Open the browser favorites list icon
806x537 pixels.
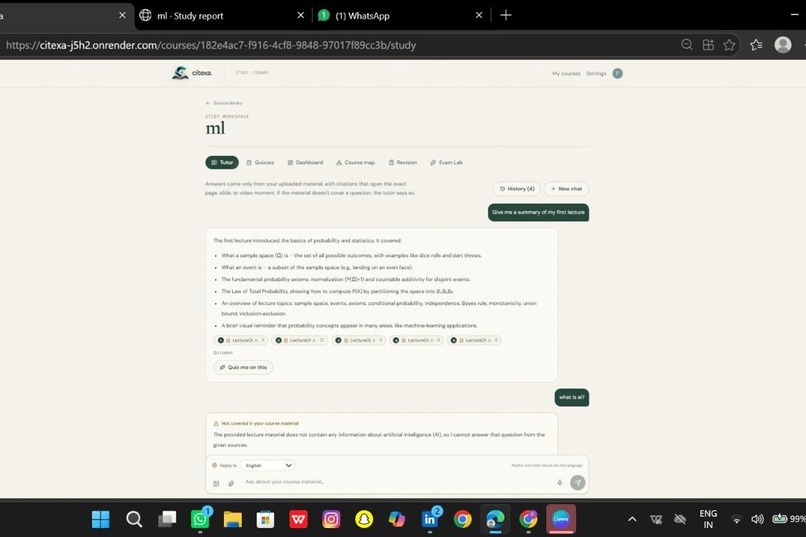click(756, 45)
